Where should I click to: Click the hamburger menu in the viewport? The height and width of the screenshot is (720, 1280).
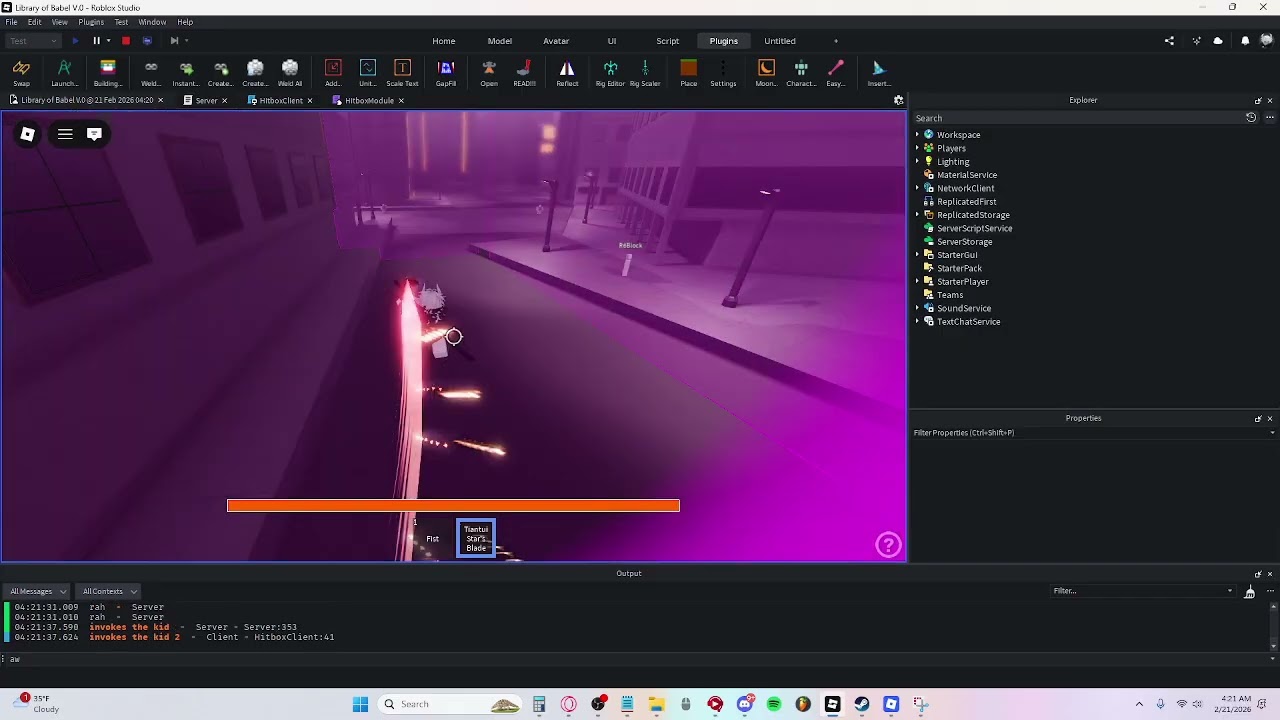(x=65, y=134)
